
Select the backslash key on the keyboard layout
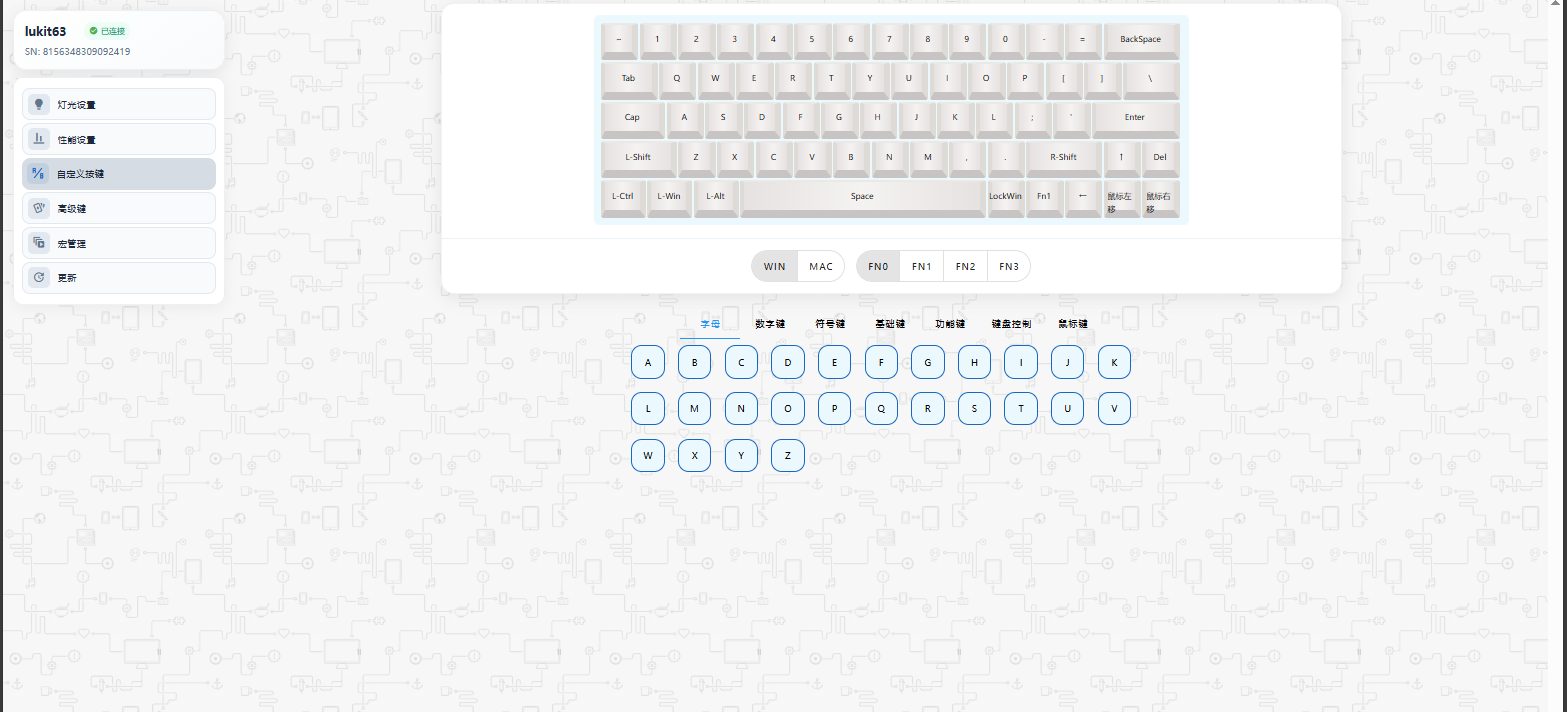(x=1150, y=80)
